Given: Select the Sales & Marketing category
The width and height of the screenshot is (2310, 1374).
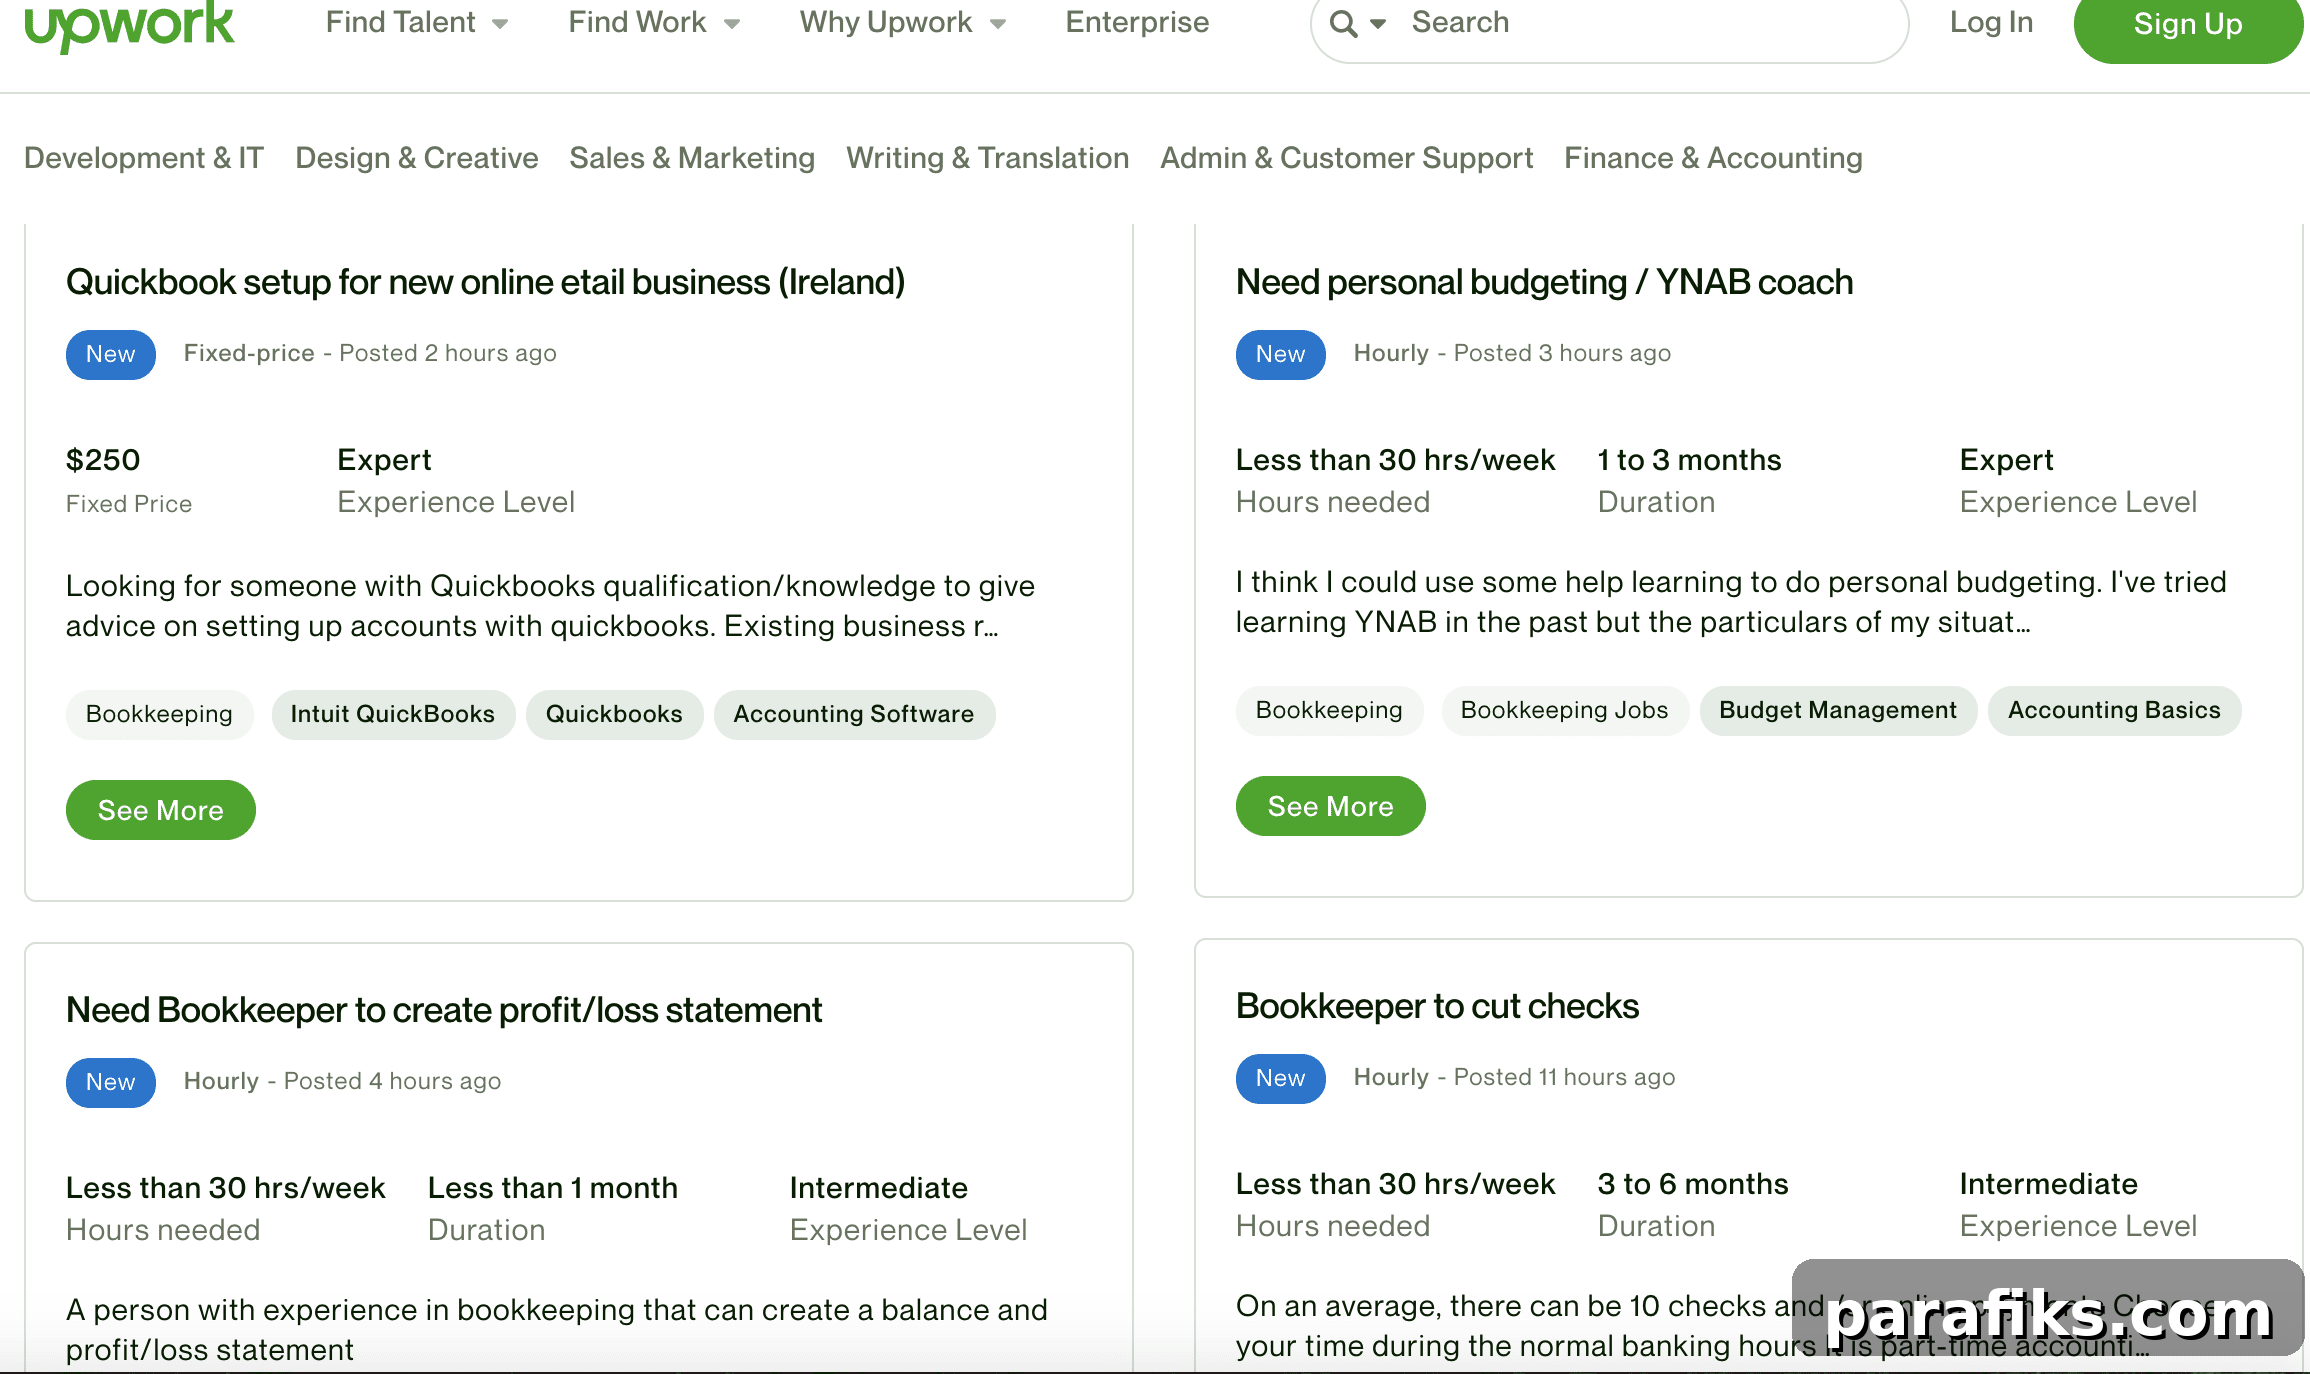Looking at the screenshot, I should coord(692,158).
